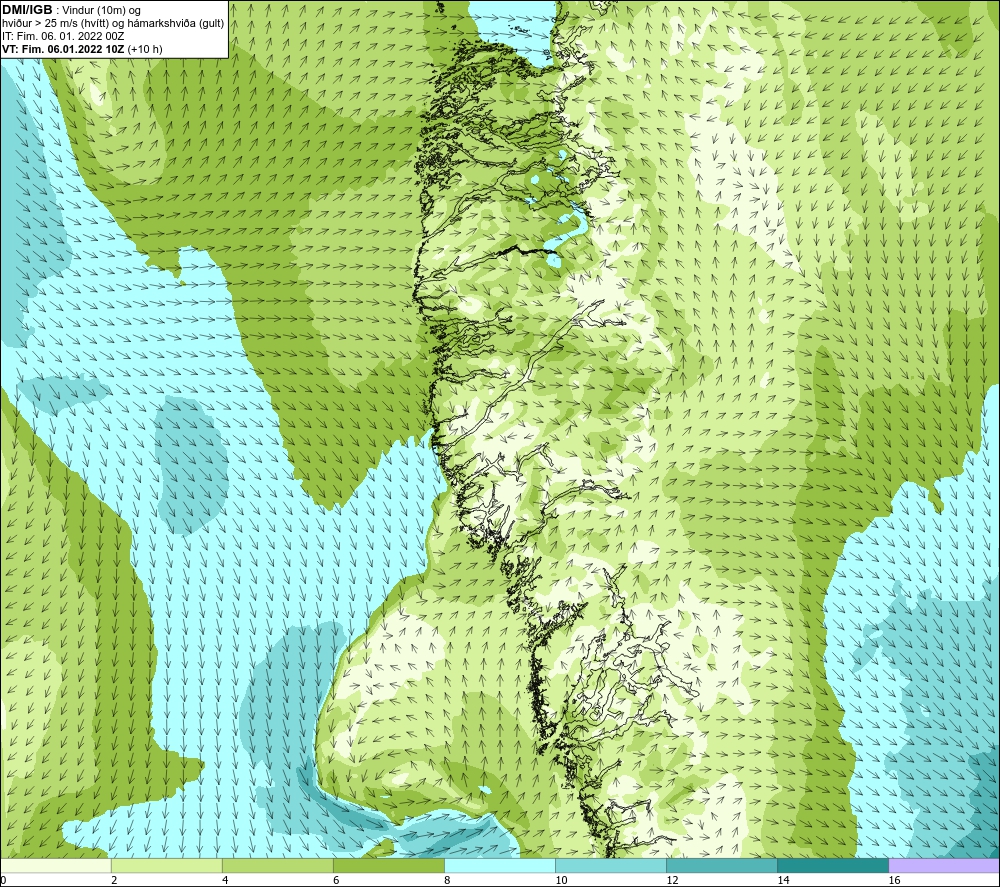Click the scale label '14'

[783, 881]
